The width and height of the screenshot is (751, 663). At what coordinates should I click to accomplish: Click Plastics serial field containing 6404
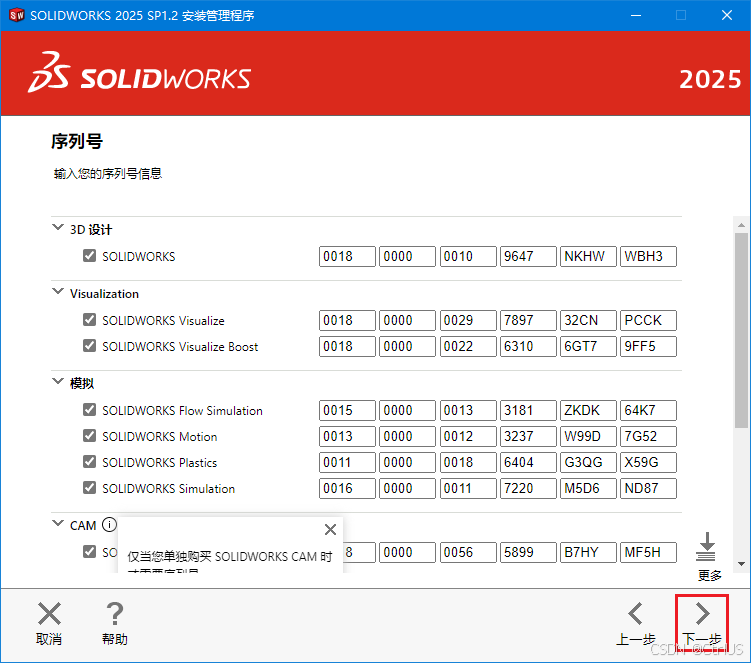[x=528, y=462]
